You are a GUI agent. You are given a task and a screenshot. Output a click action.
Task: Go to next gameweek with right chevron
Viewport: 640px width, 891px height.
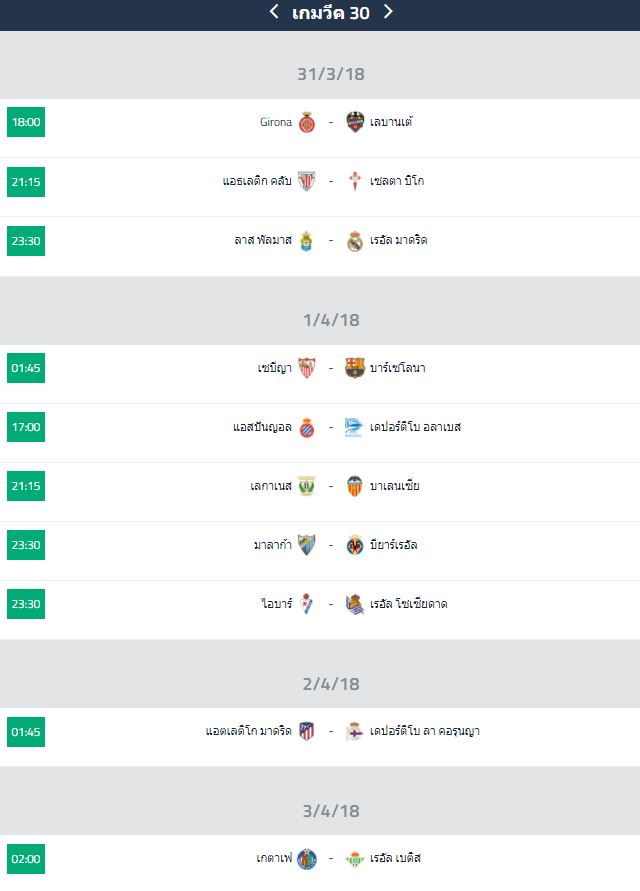coord(389,12)
